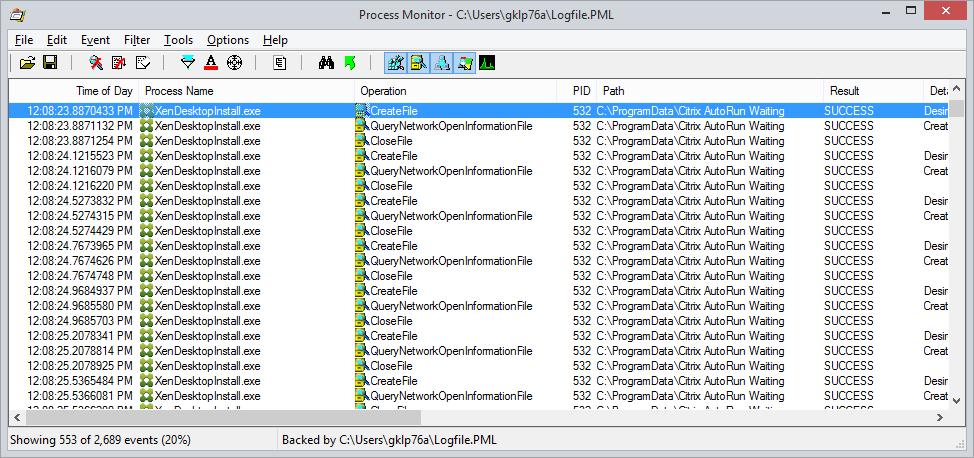This screenshot has height=458, width=974.
Task: Select the row at 12:08:24.7674626 PM
Action: (479, 260)
